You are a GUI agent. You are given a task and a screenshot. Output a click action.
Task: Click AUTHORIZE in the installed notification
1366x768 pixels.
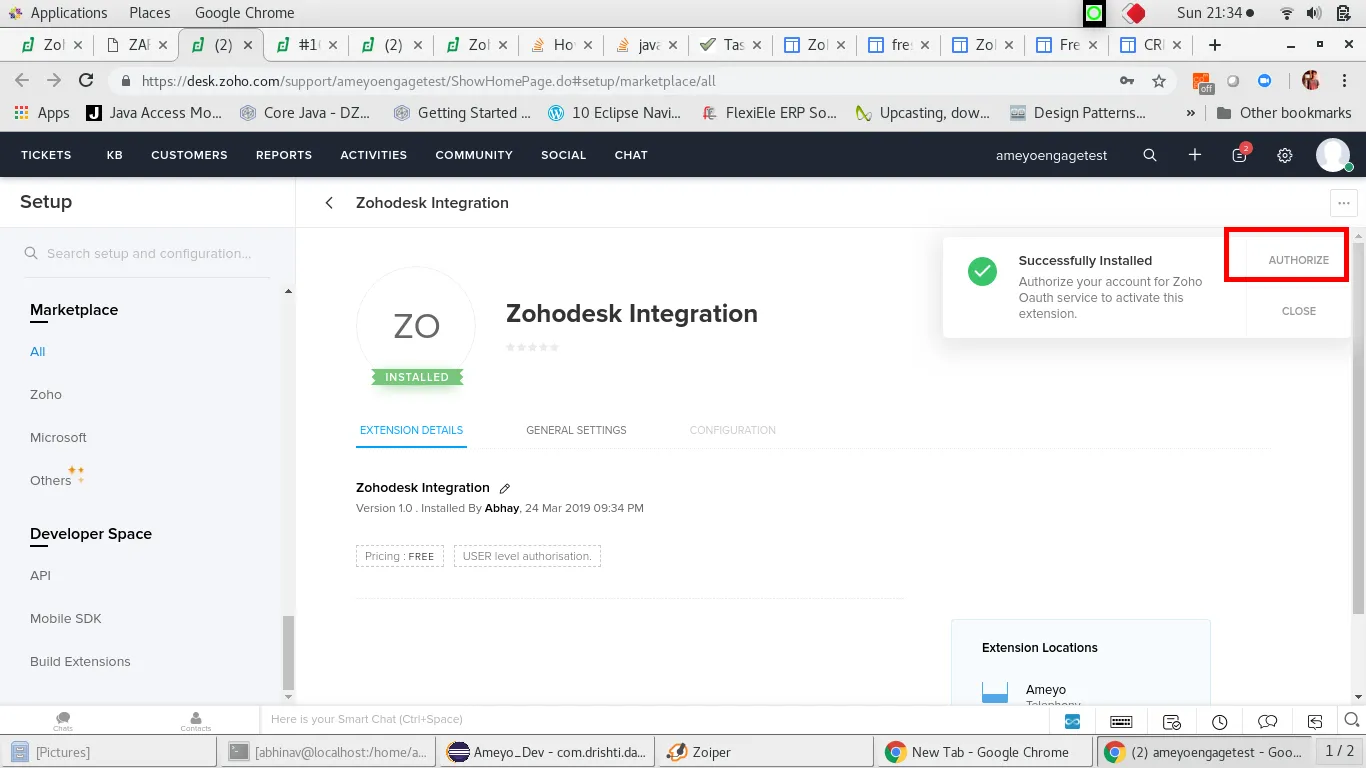pyautogui.click(x=1298, y=260)
